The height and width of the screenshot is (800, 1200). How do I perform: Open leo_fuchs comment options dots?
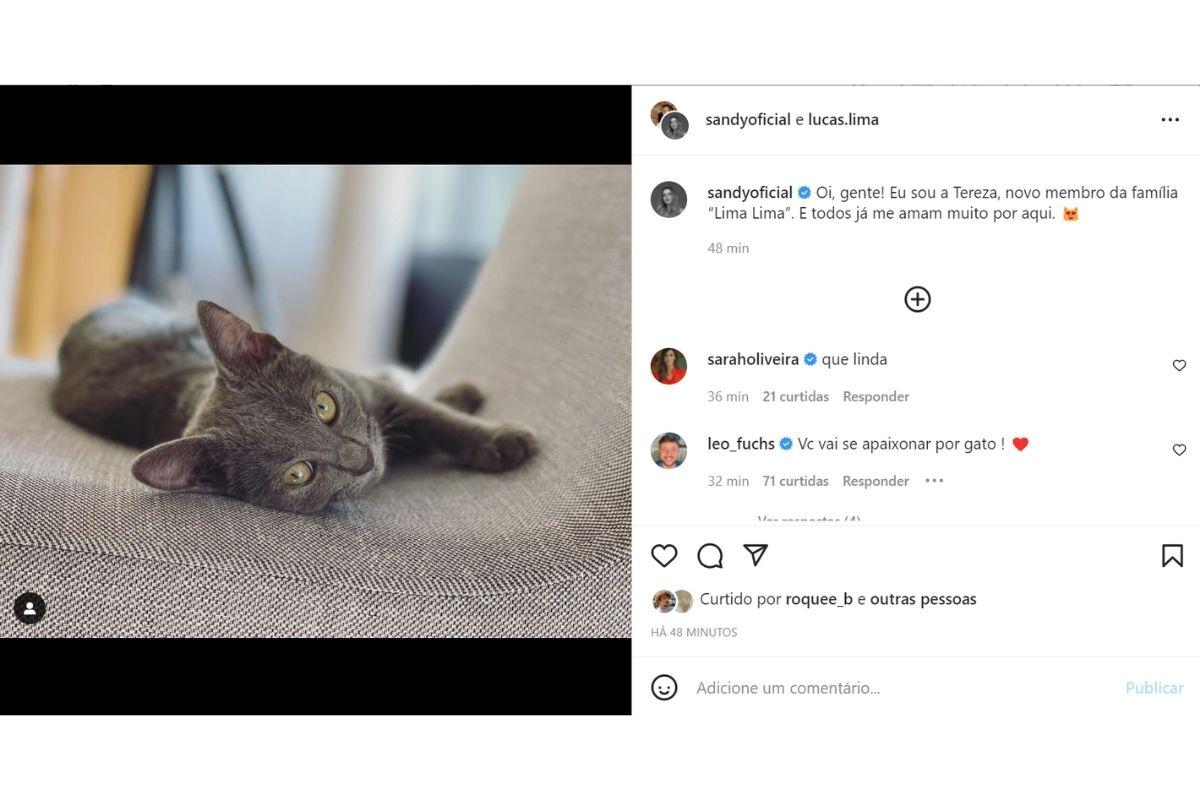pos(934,481)
